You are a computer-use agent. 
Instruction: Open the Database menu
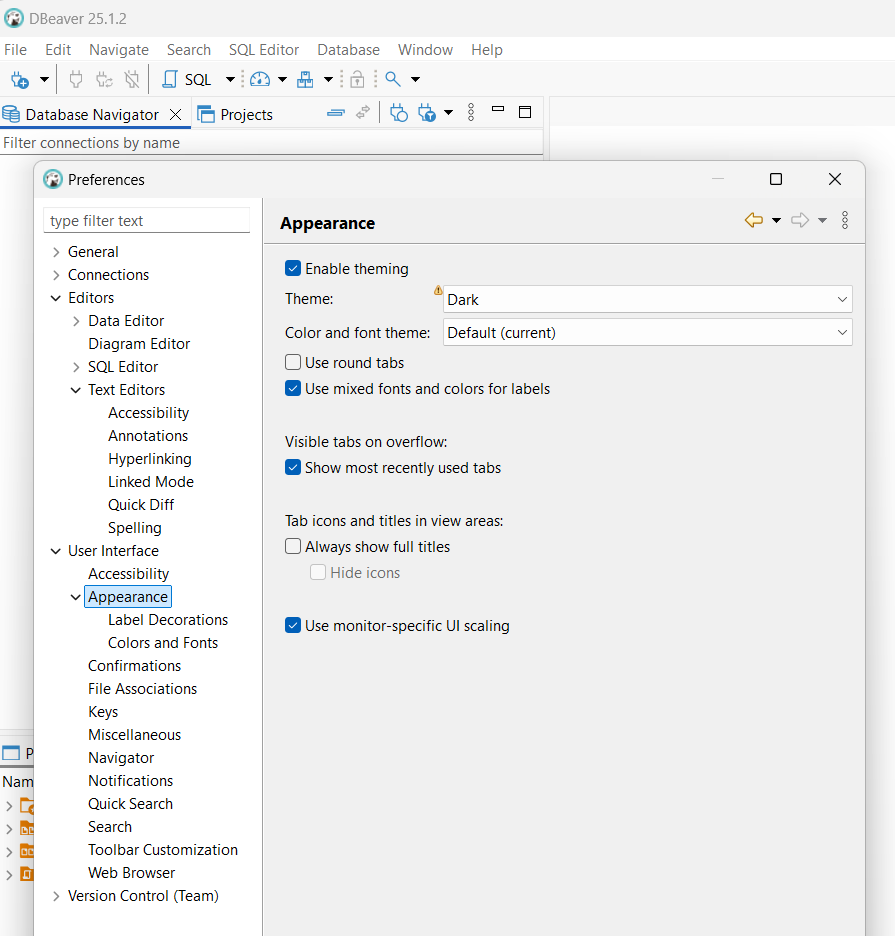[348, 50]
